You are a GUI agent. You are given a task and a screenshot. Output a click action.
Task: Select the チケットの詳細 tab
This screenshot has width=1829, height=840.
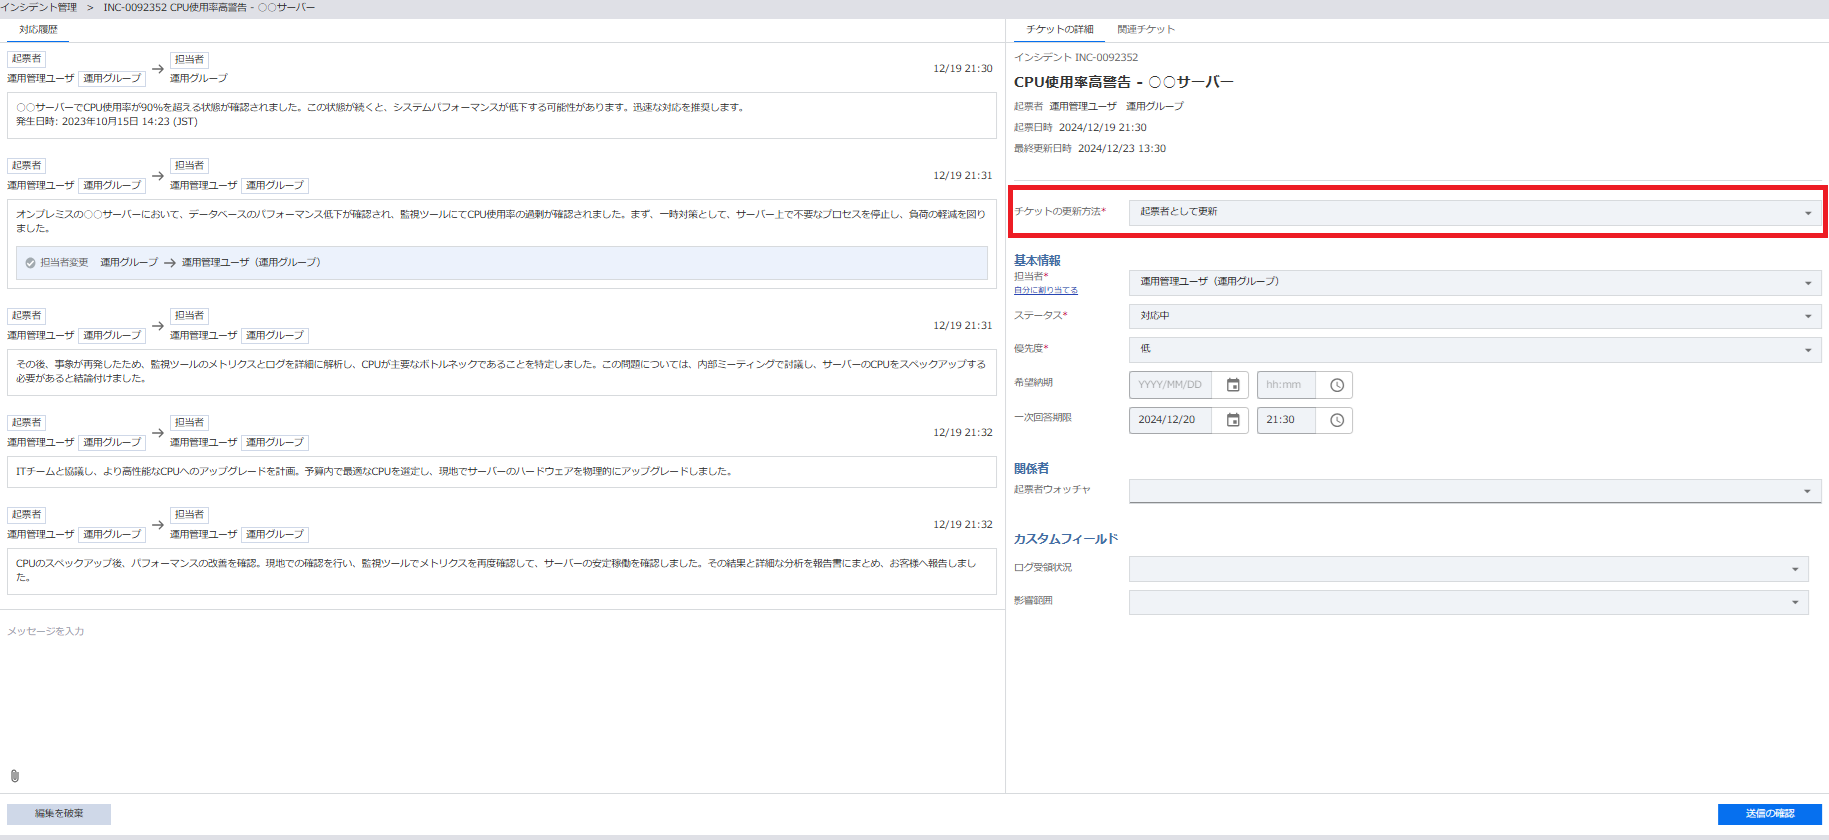click(x=1059, y=30)
